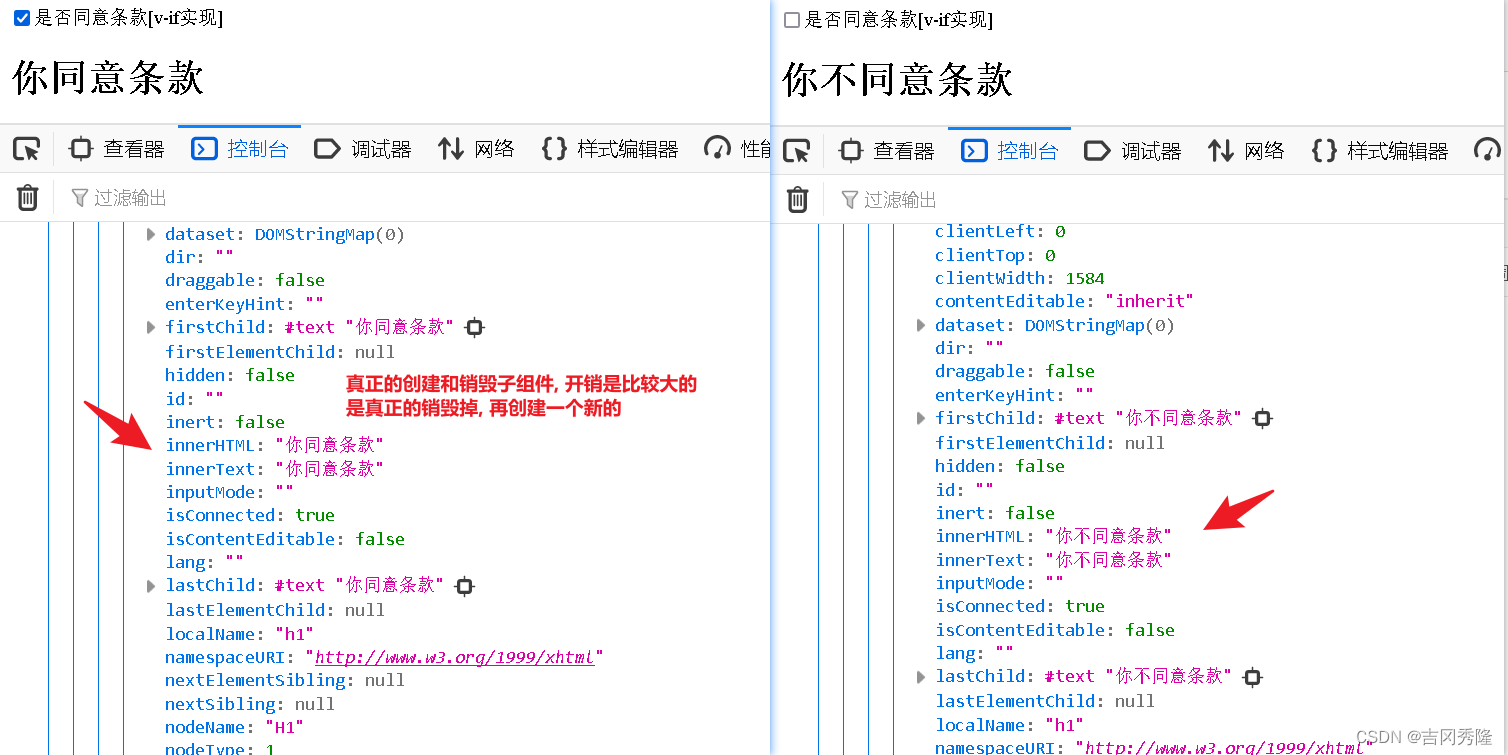Screen dimensions: 1508x755
Task: Reveal firstChild node in inspector, left console
Action: (475, 327)
